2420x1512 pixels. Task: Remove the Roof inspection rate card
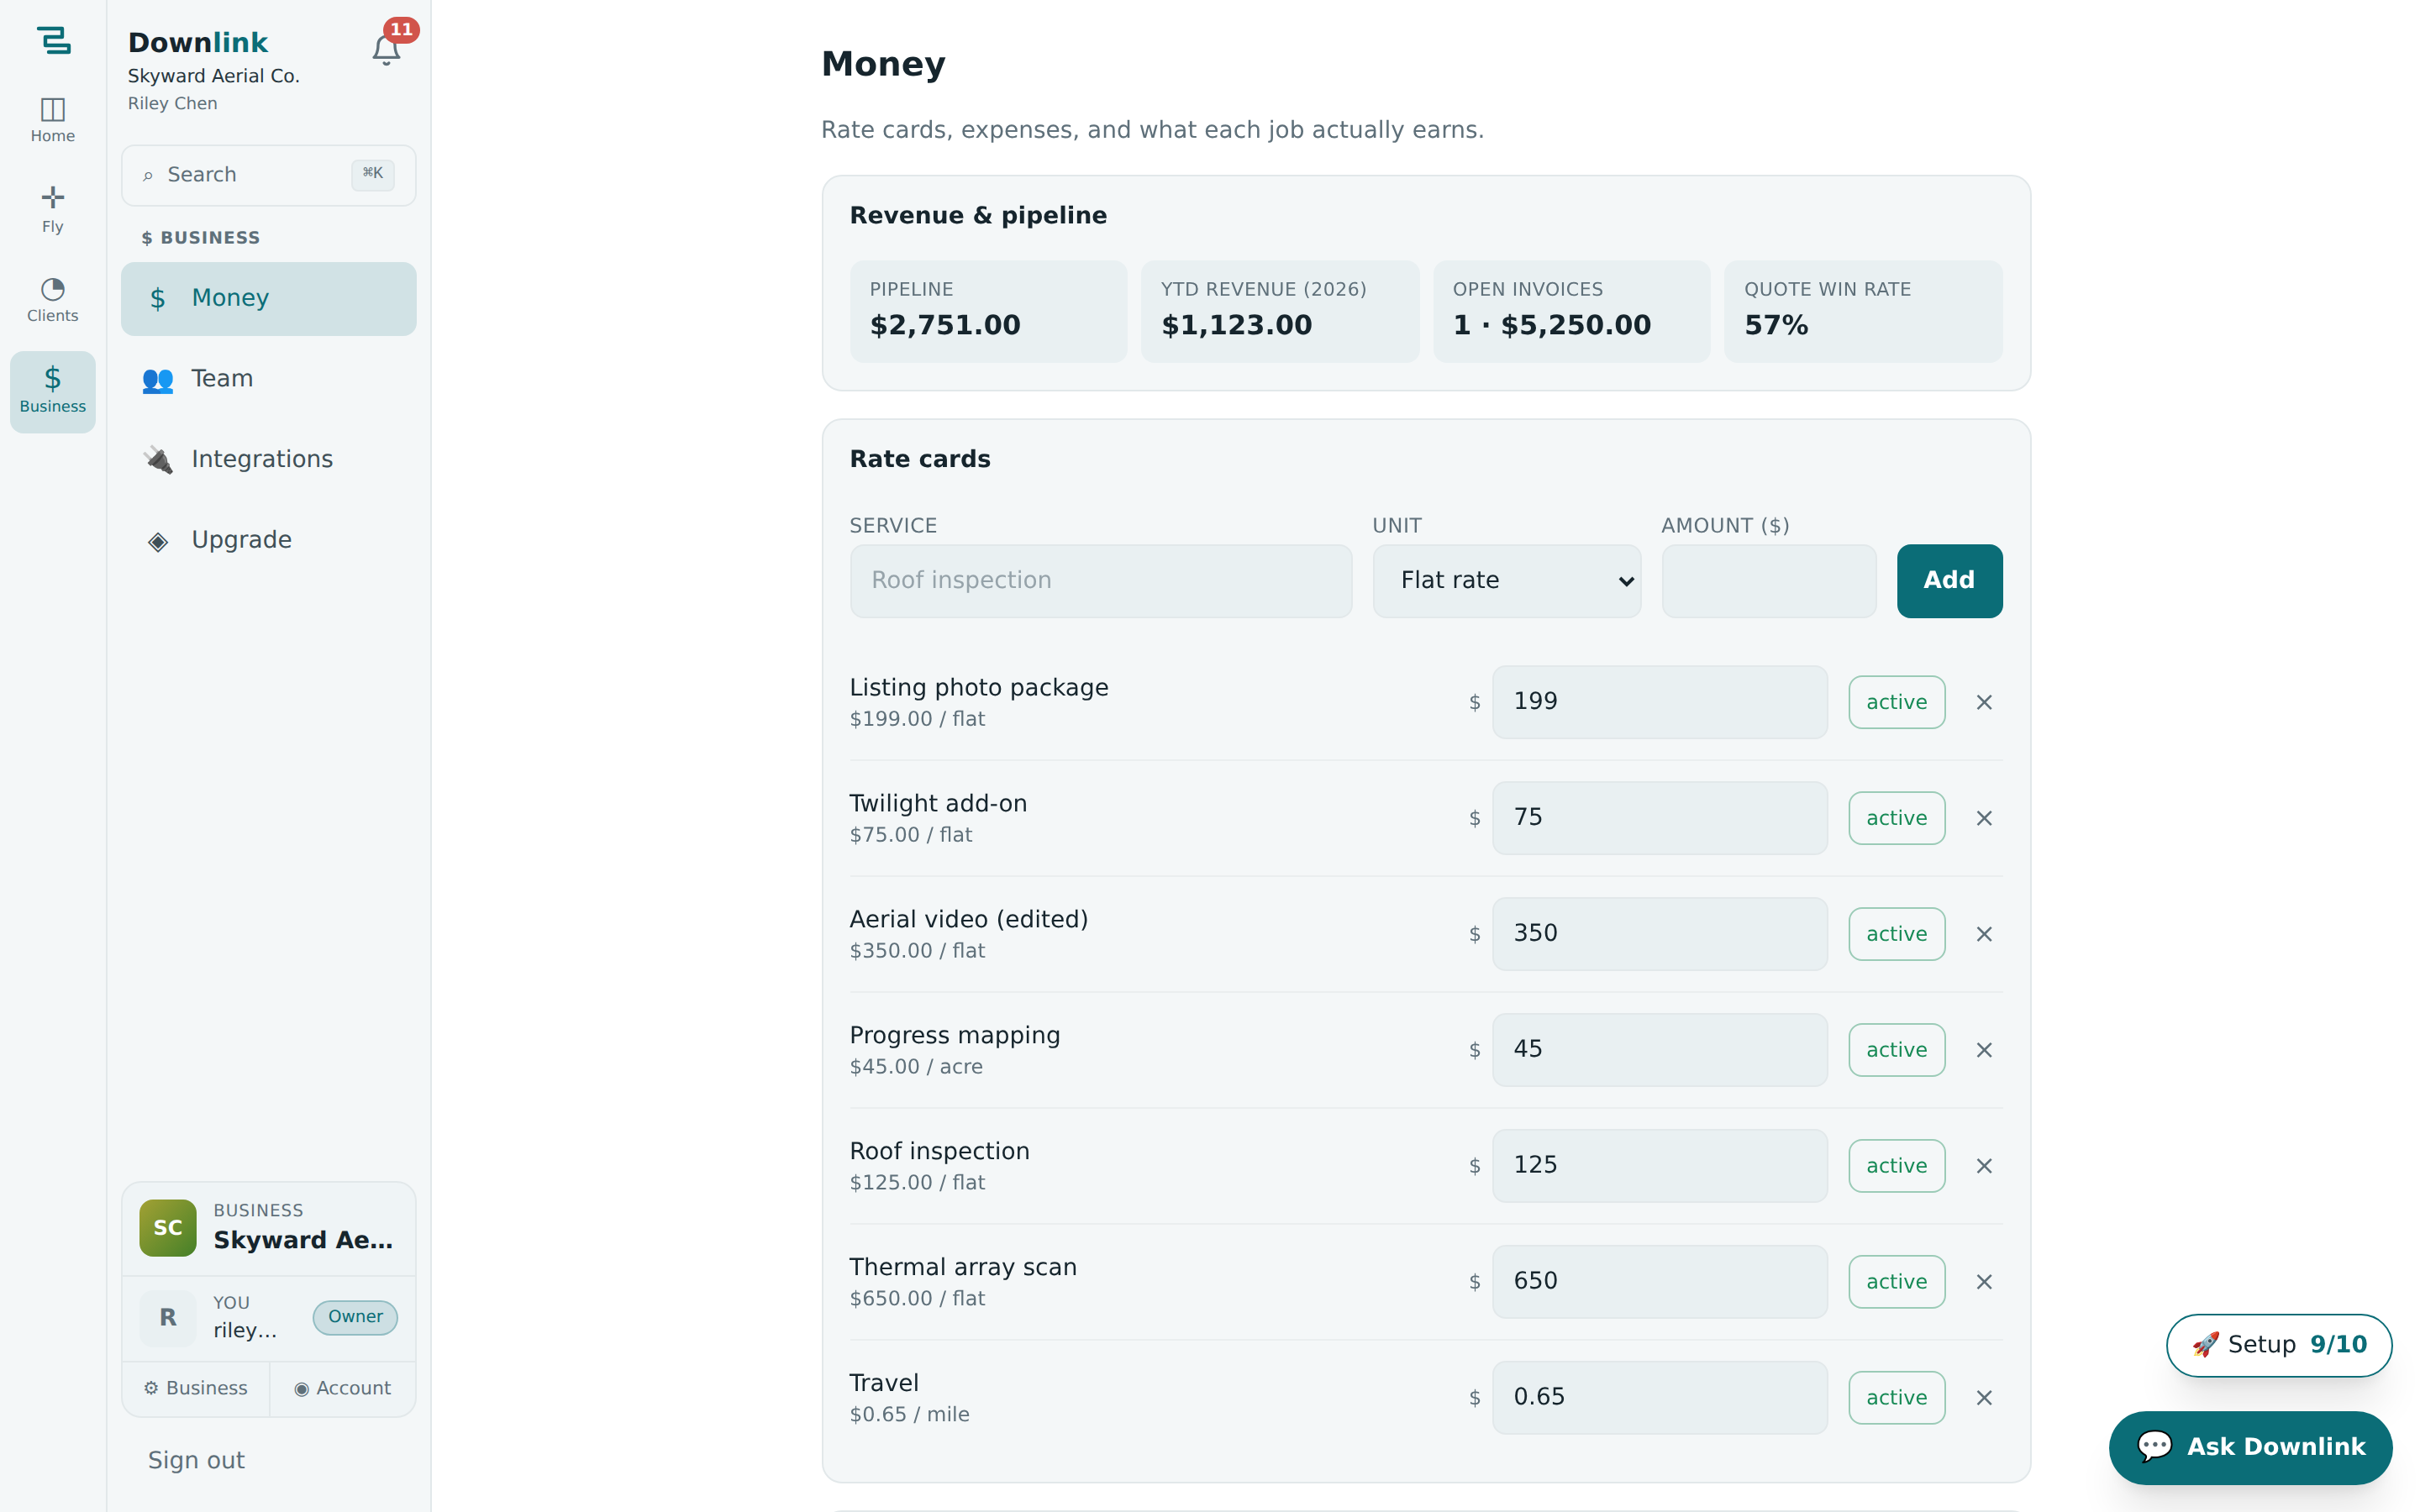click(x=1984, y=1166)
